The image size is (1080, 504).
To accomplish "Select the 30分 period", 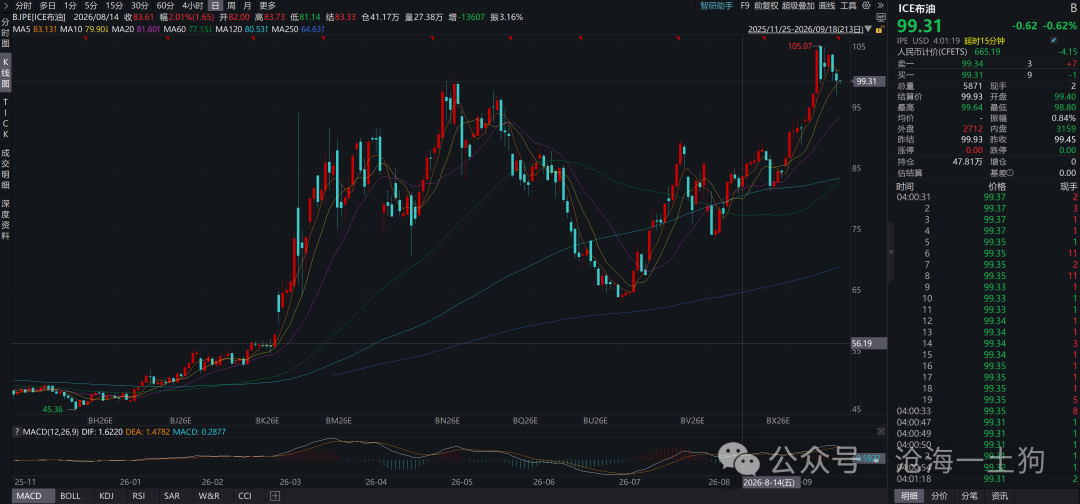I will point(139,5).
